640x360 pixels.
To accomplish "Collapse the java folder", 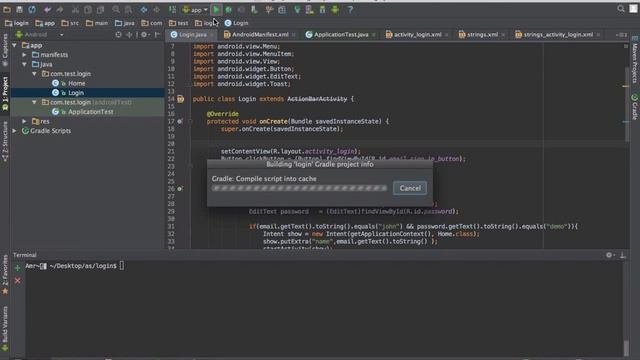I will tap(24, 64).
